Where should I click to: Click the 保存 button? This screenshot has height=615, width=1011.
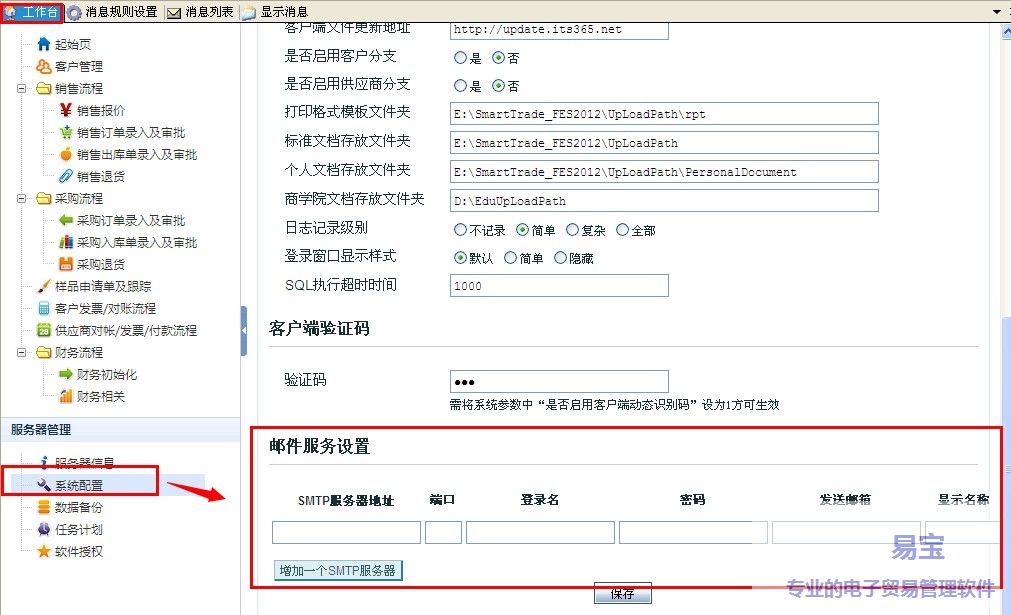click(x=622, y=594)
